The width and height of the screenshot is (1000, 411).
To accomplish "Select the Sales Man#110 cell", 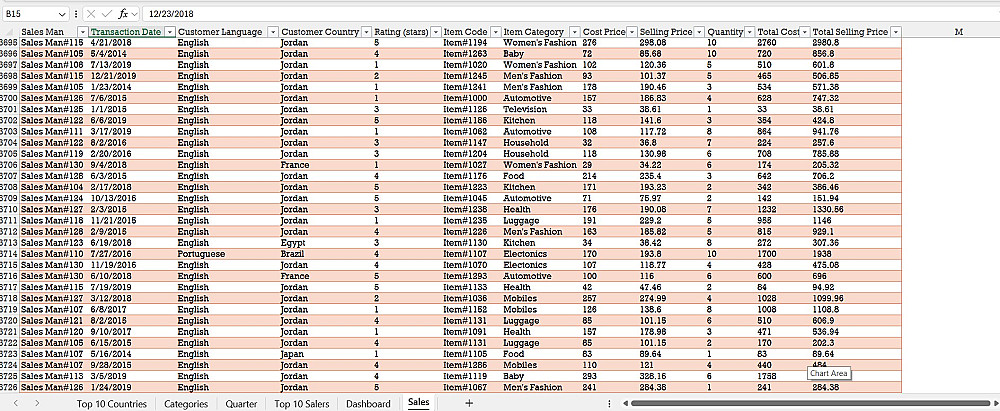I will (54, 254).
